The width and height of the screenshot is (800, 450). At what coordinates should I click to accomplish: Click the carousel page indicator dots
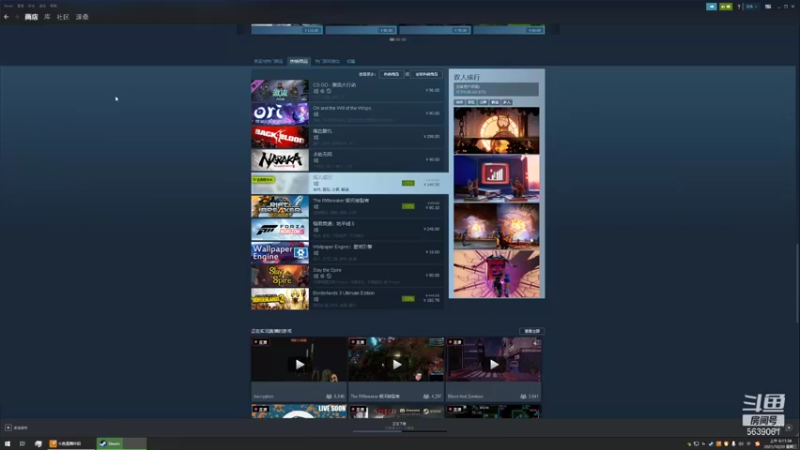398,39
